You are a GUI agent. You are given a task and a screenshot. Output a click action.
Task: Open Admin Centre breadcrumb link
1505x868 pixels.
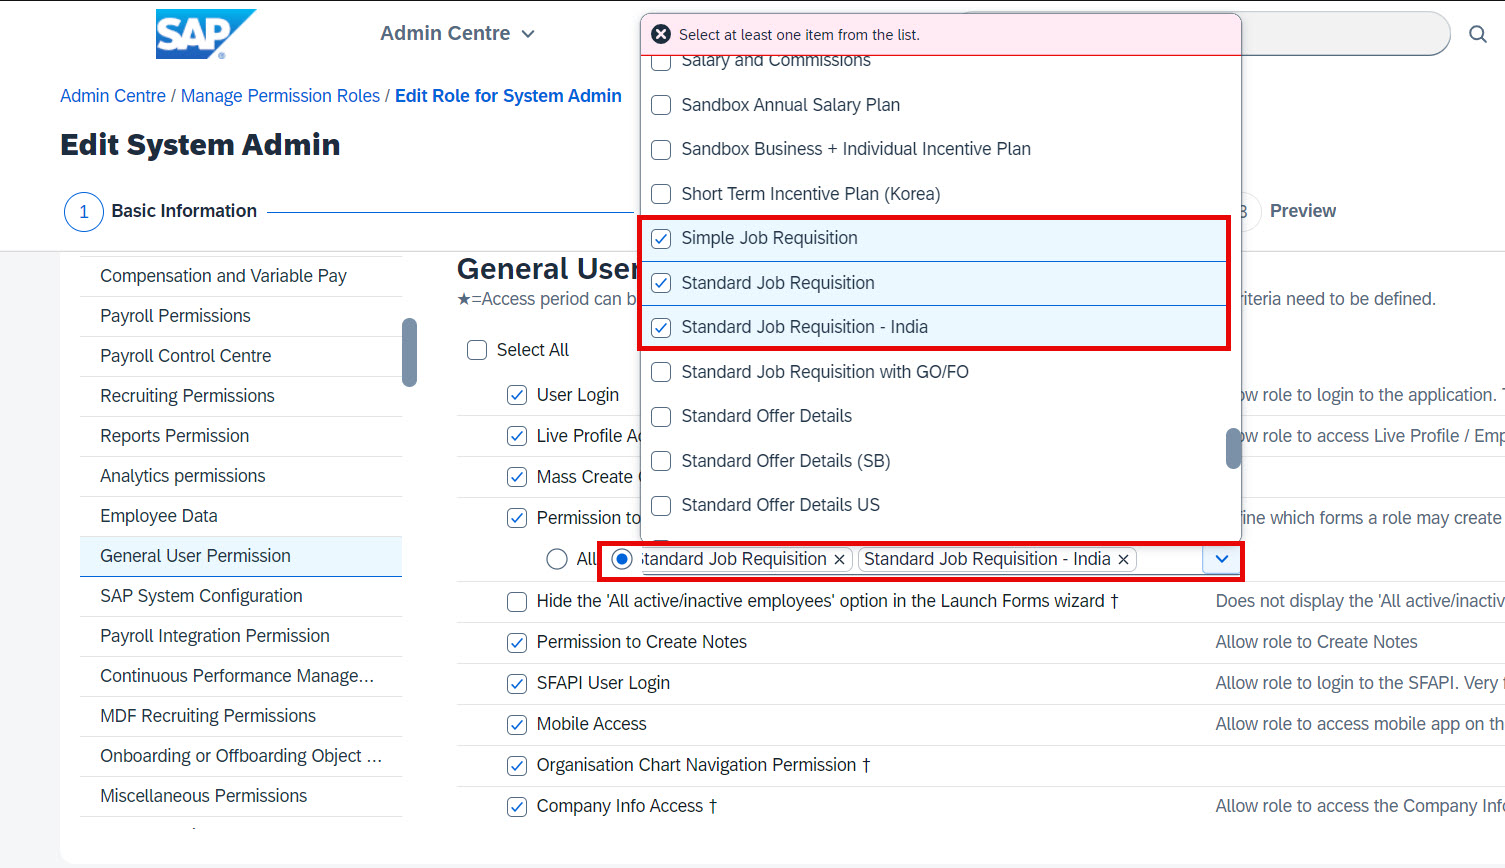coord(113,96)
